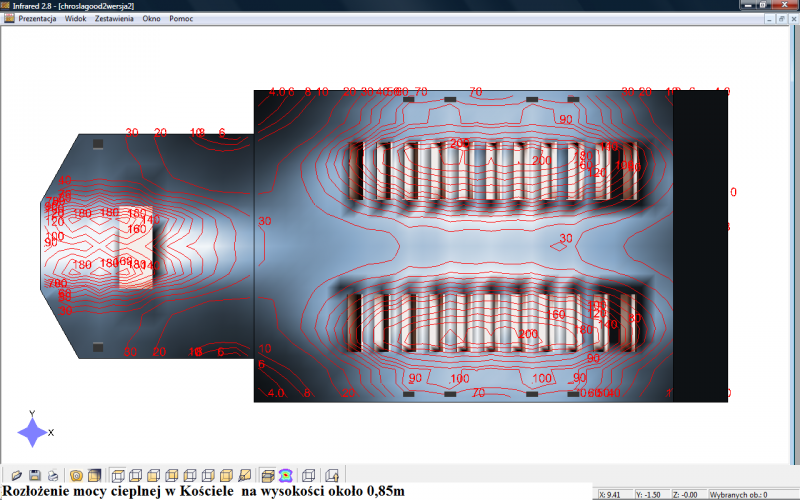Select the seventh solid cube view icon
800x500 pixels.
click(227, 476)
